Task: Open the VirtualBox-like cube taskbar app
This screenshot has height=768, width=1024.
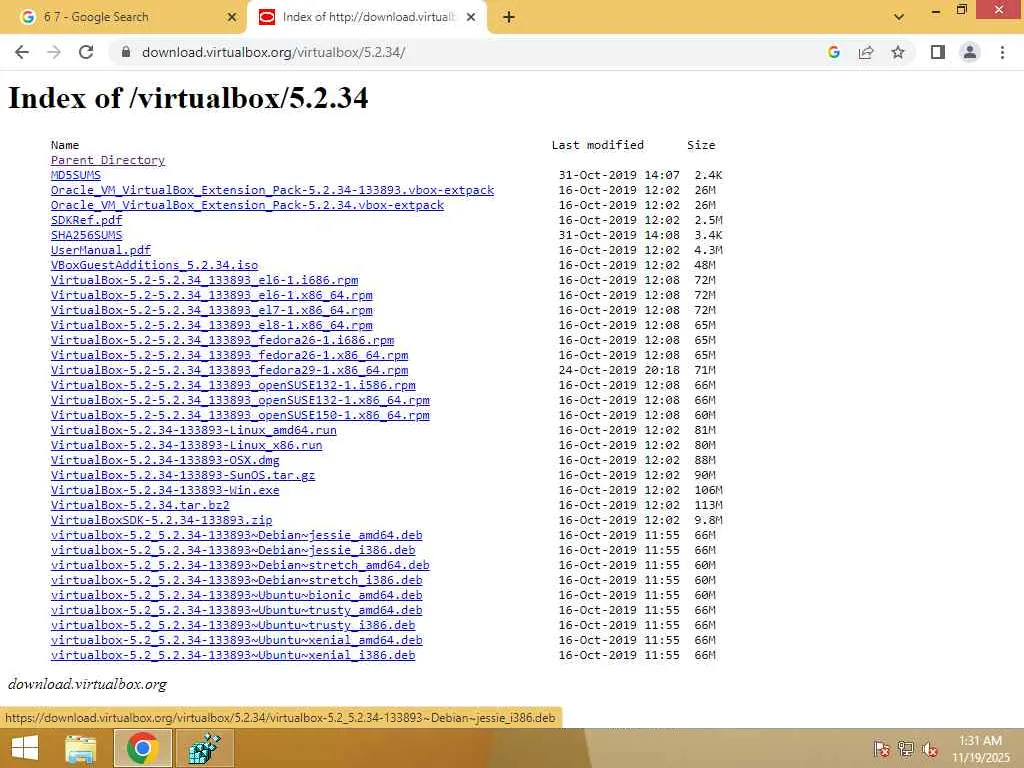Action: pyautogui.click(x=204, y=748)
